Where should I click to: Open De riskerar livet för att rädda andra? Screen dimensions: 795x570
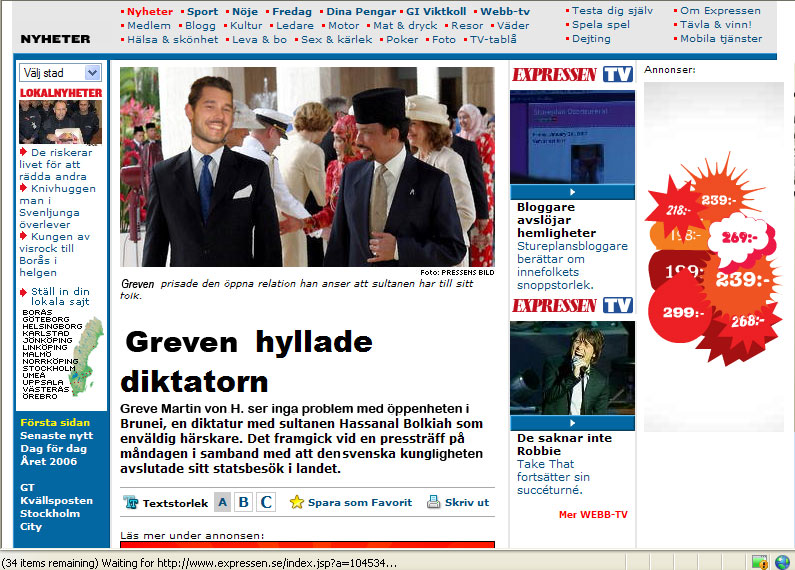pyautogui.click(x=56, y=164)
